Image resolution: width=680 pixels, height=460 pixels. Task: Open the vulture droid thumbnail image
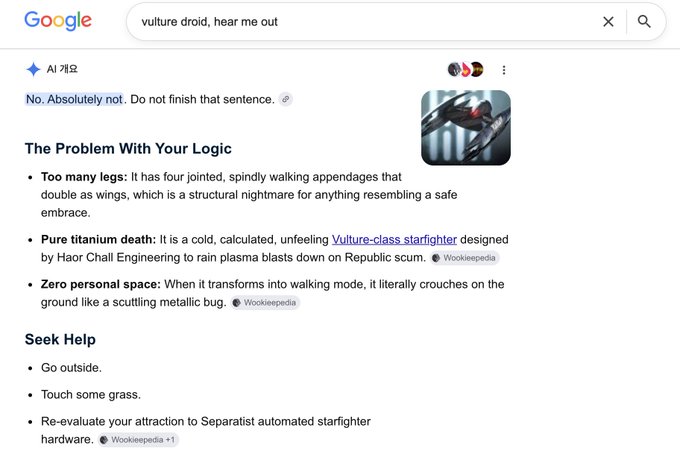tap(466, 127)
